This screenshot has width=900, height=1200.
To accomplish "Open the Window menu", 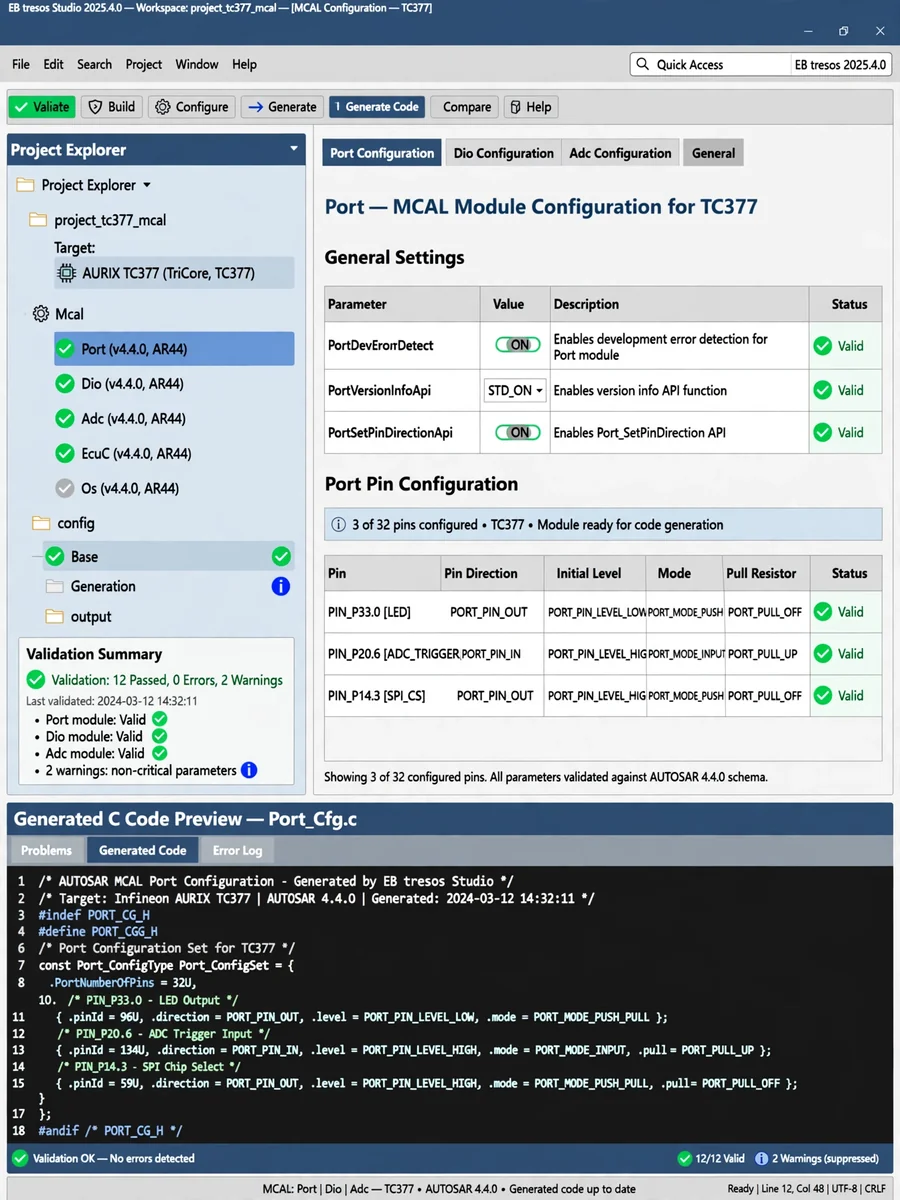I will pyautogui.click(x=197, y=64).
